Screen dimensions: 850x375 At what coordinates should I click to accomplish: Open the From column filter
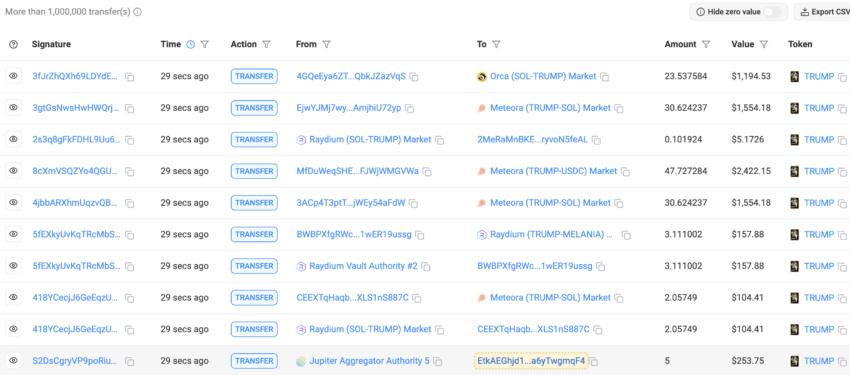tap(326, 44)
